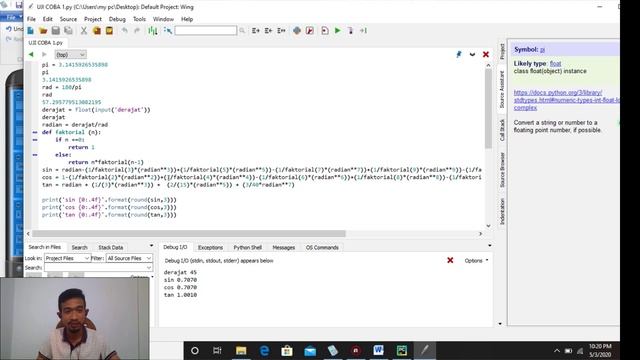The width and height of the screenshot is (640, 360).
Task: Go forward with gray right arrow
Action: click(44, 54)
